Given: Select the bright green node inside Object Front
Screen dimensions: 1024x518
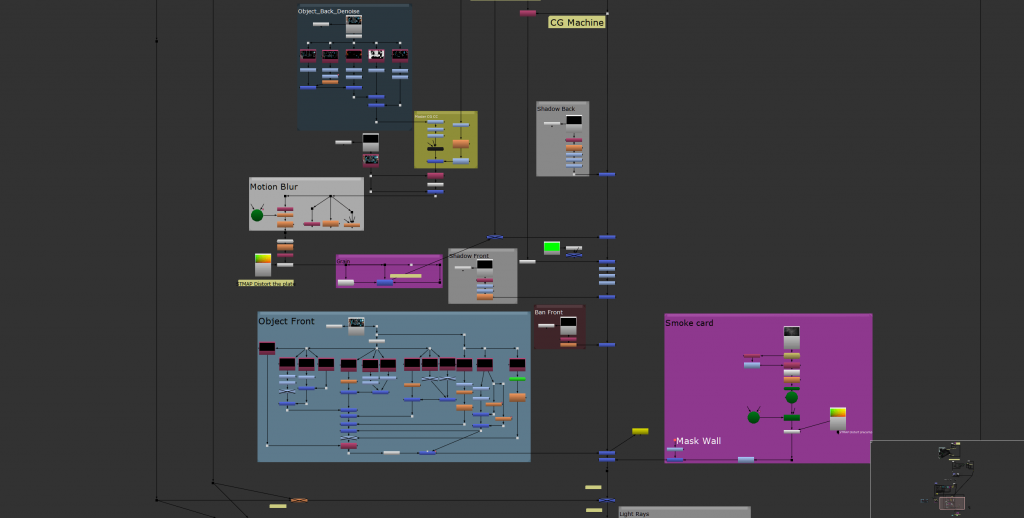Looking at the screenshot, I should pos(517,379).
